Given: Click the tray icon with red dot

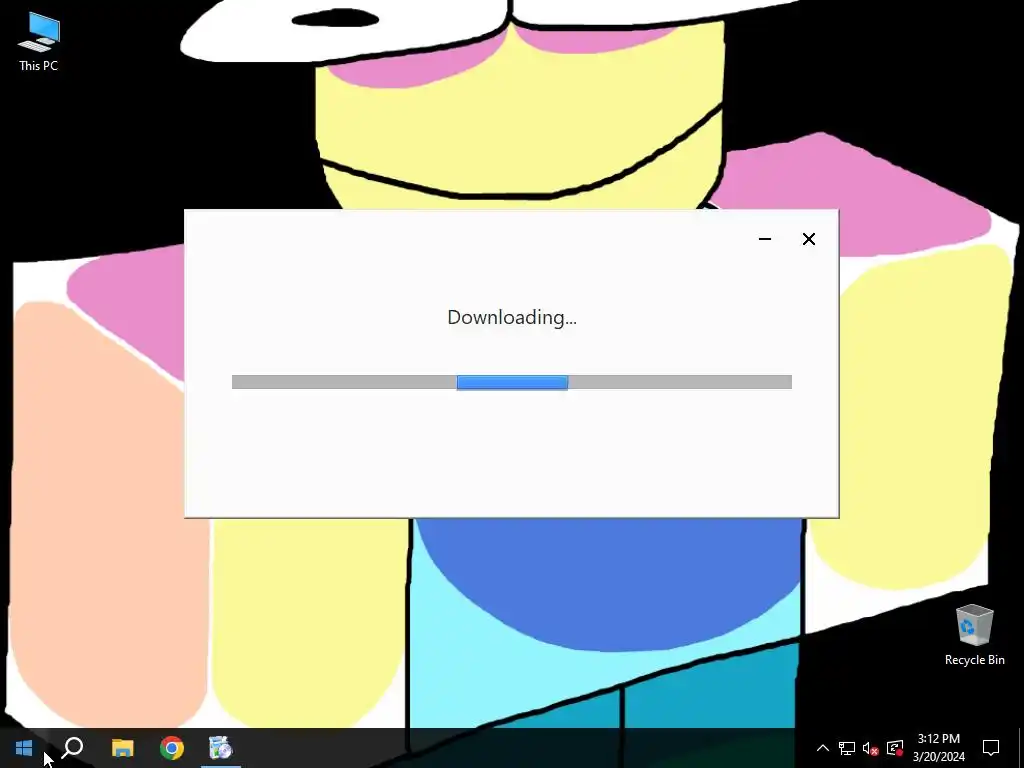Looking at the screenshot, I should [x=895, y=748].
